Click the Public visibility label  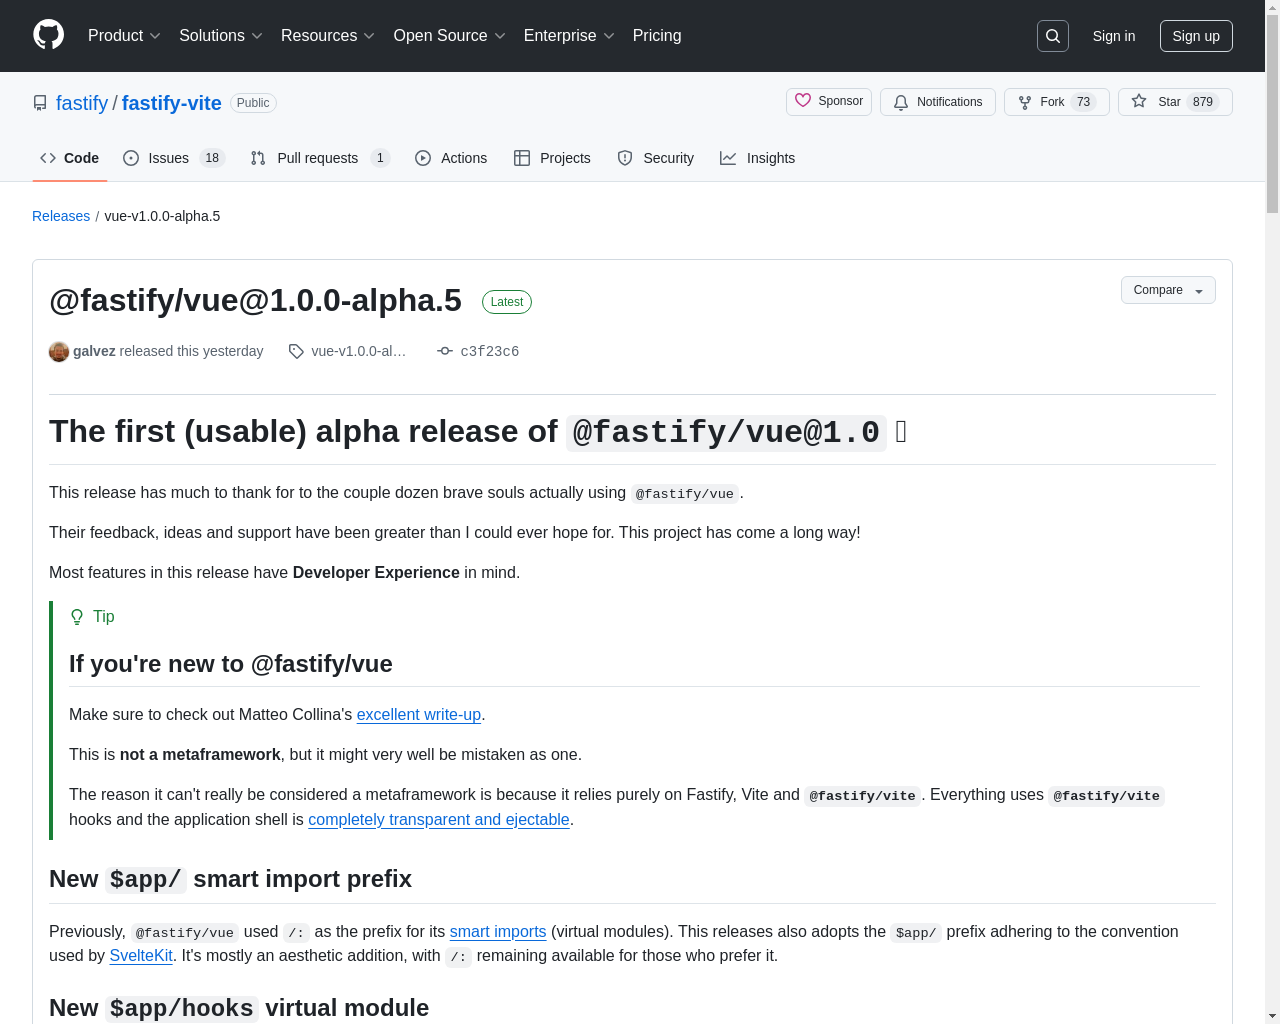pos(253,103)
